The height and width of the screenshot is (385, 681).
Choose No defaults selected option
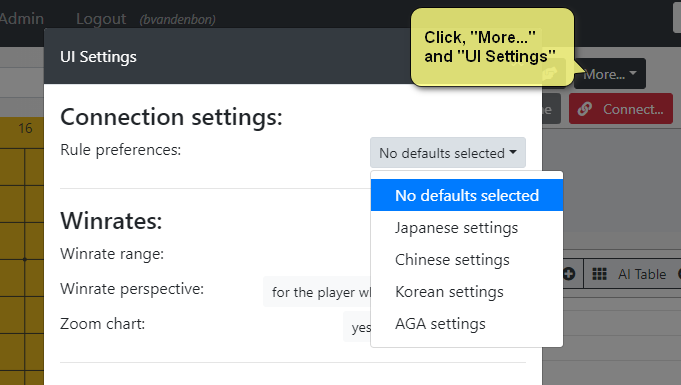[467, 195]
